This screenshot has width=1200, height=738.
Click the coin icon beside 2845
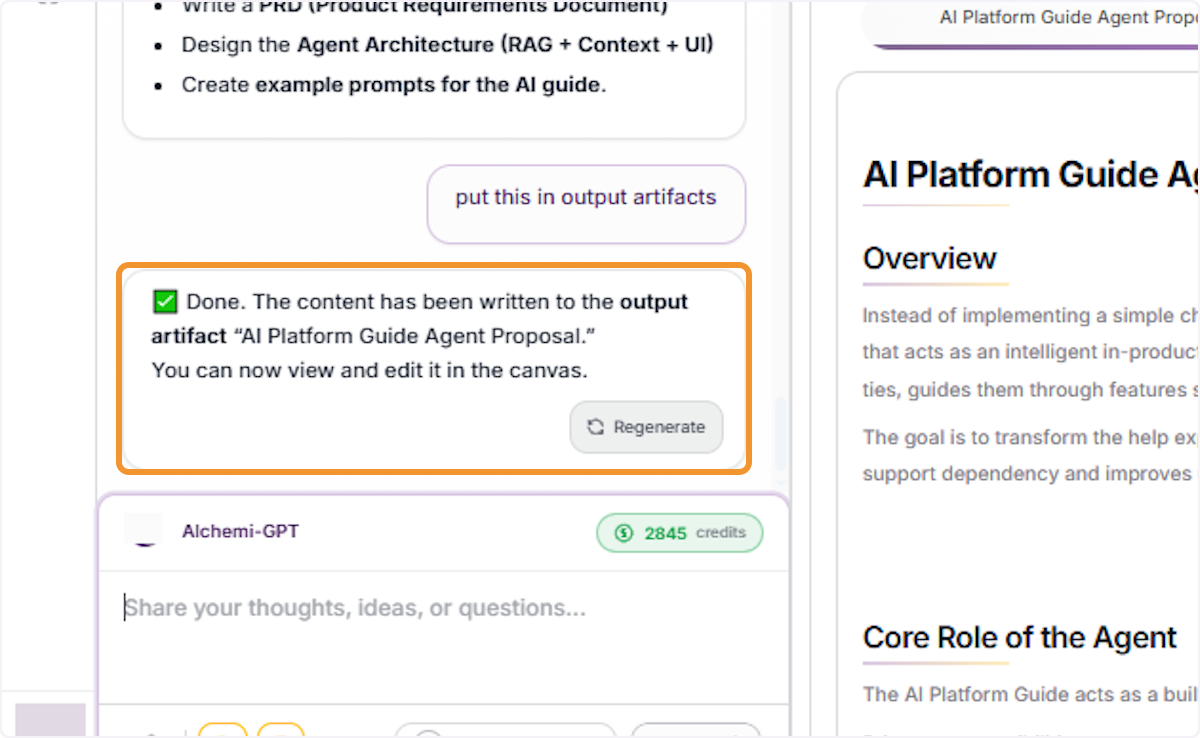pyautogui.click(x=624, y=533)
